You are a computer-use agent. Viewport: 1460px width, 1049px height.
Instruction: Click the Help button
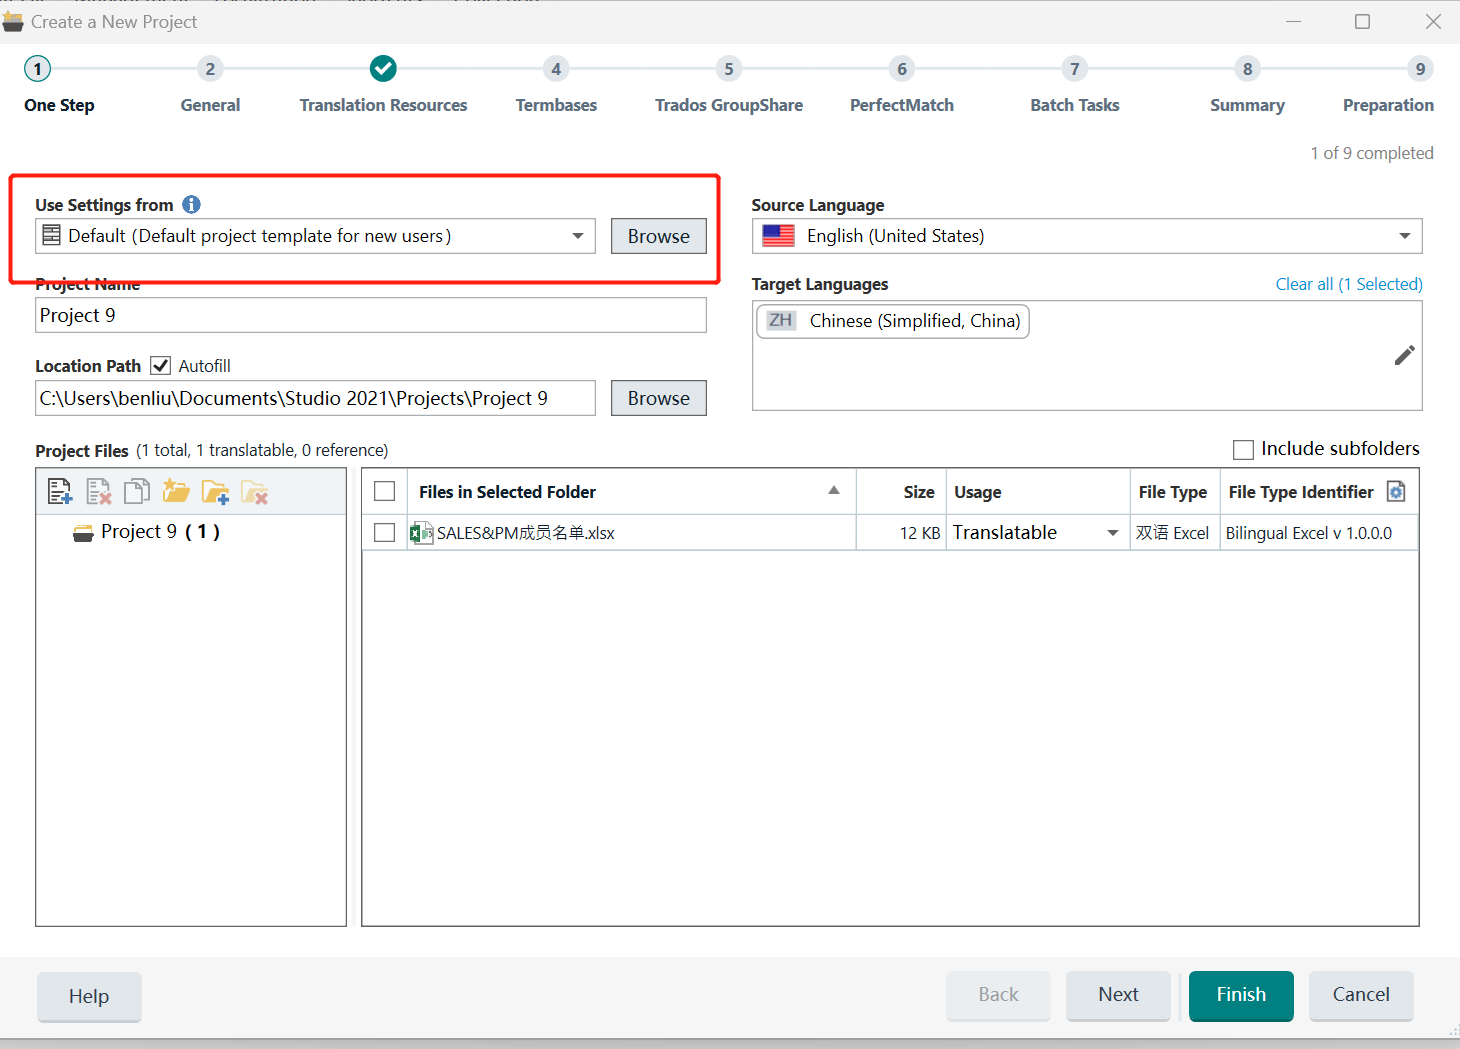click(89, 996)
